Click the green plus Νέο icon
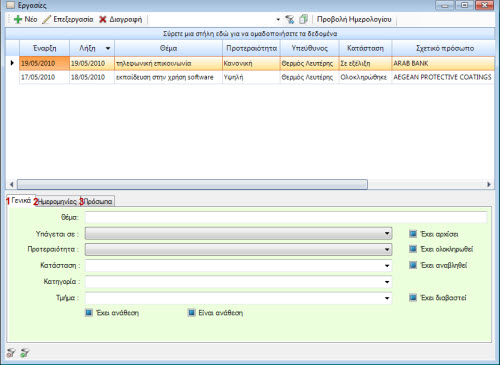The height and width of the screenshot is (365, 500). tap(18, 19)
